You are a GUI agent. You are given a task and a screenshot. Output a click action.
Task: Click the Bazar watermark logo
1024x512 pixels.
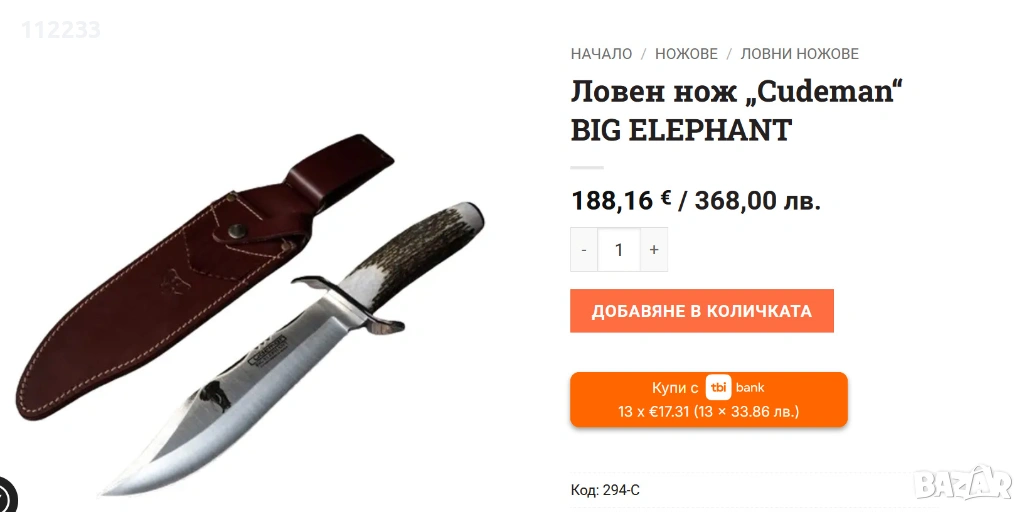tap(963, 483)
